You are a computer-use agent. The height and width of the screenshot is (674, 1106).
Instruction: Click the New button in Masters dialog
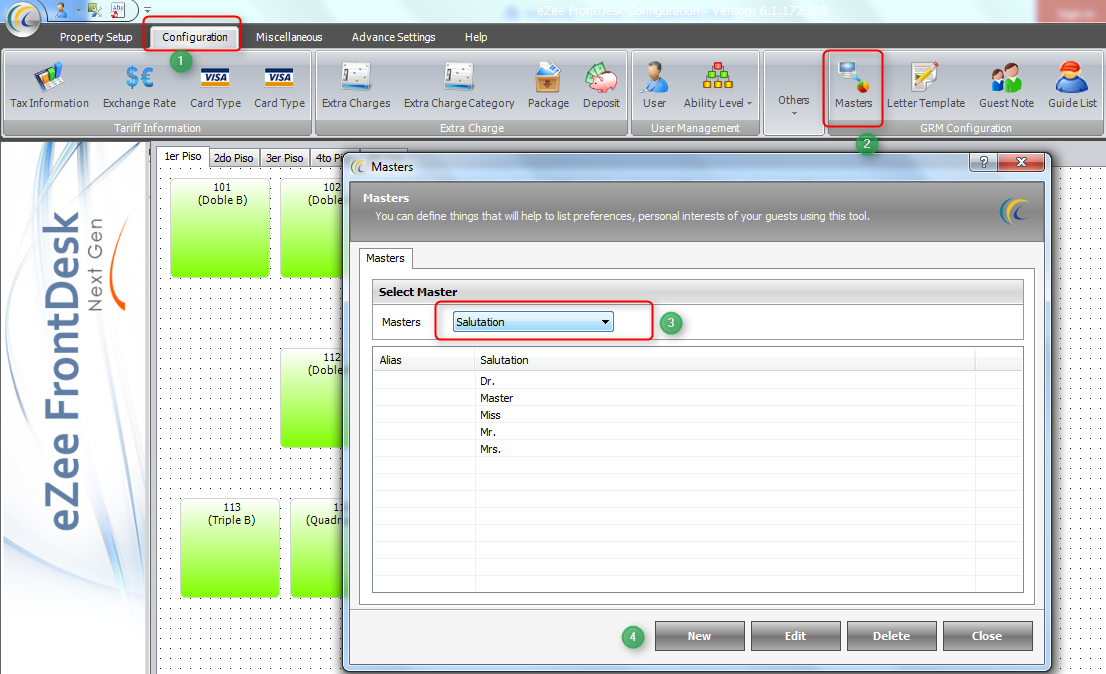(699, 636)
